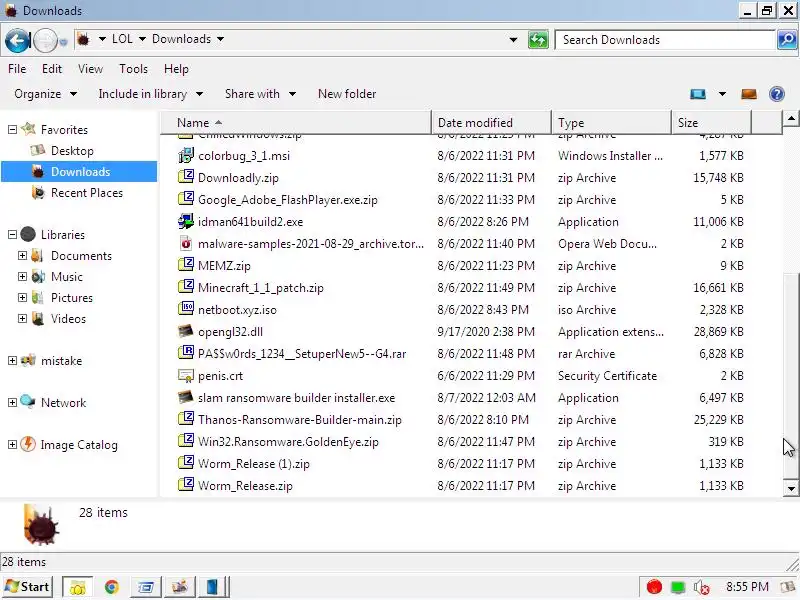Open the View menu
Viewport: 800px width, 600px height.
click(x=90, y=68)
